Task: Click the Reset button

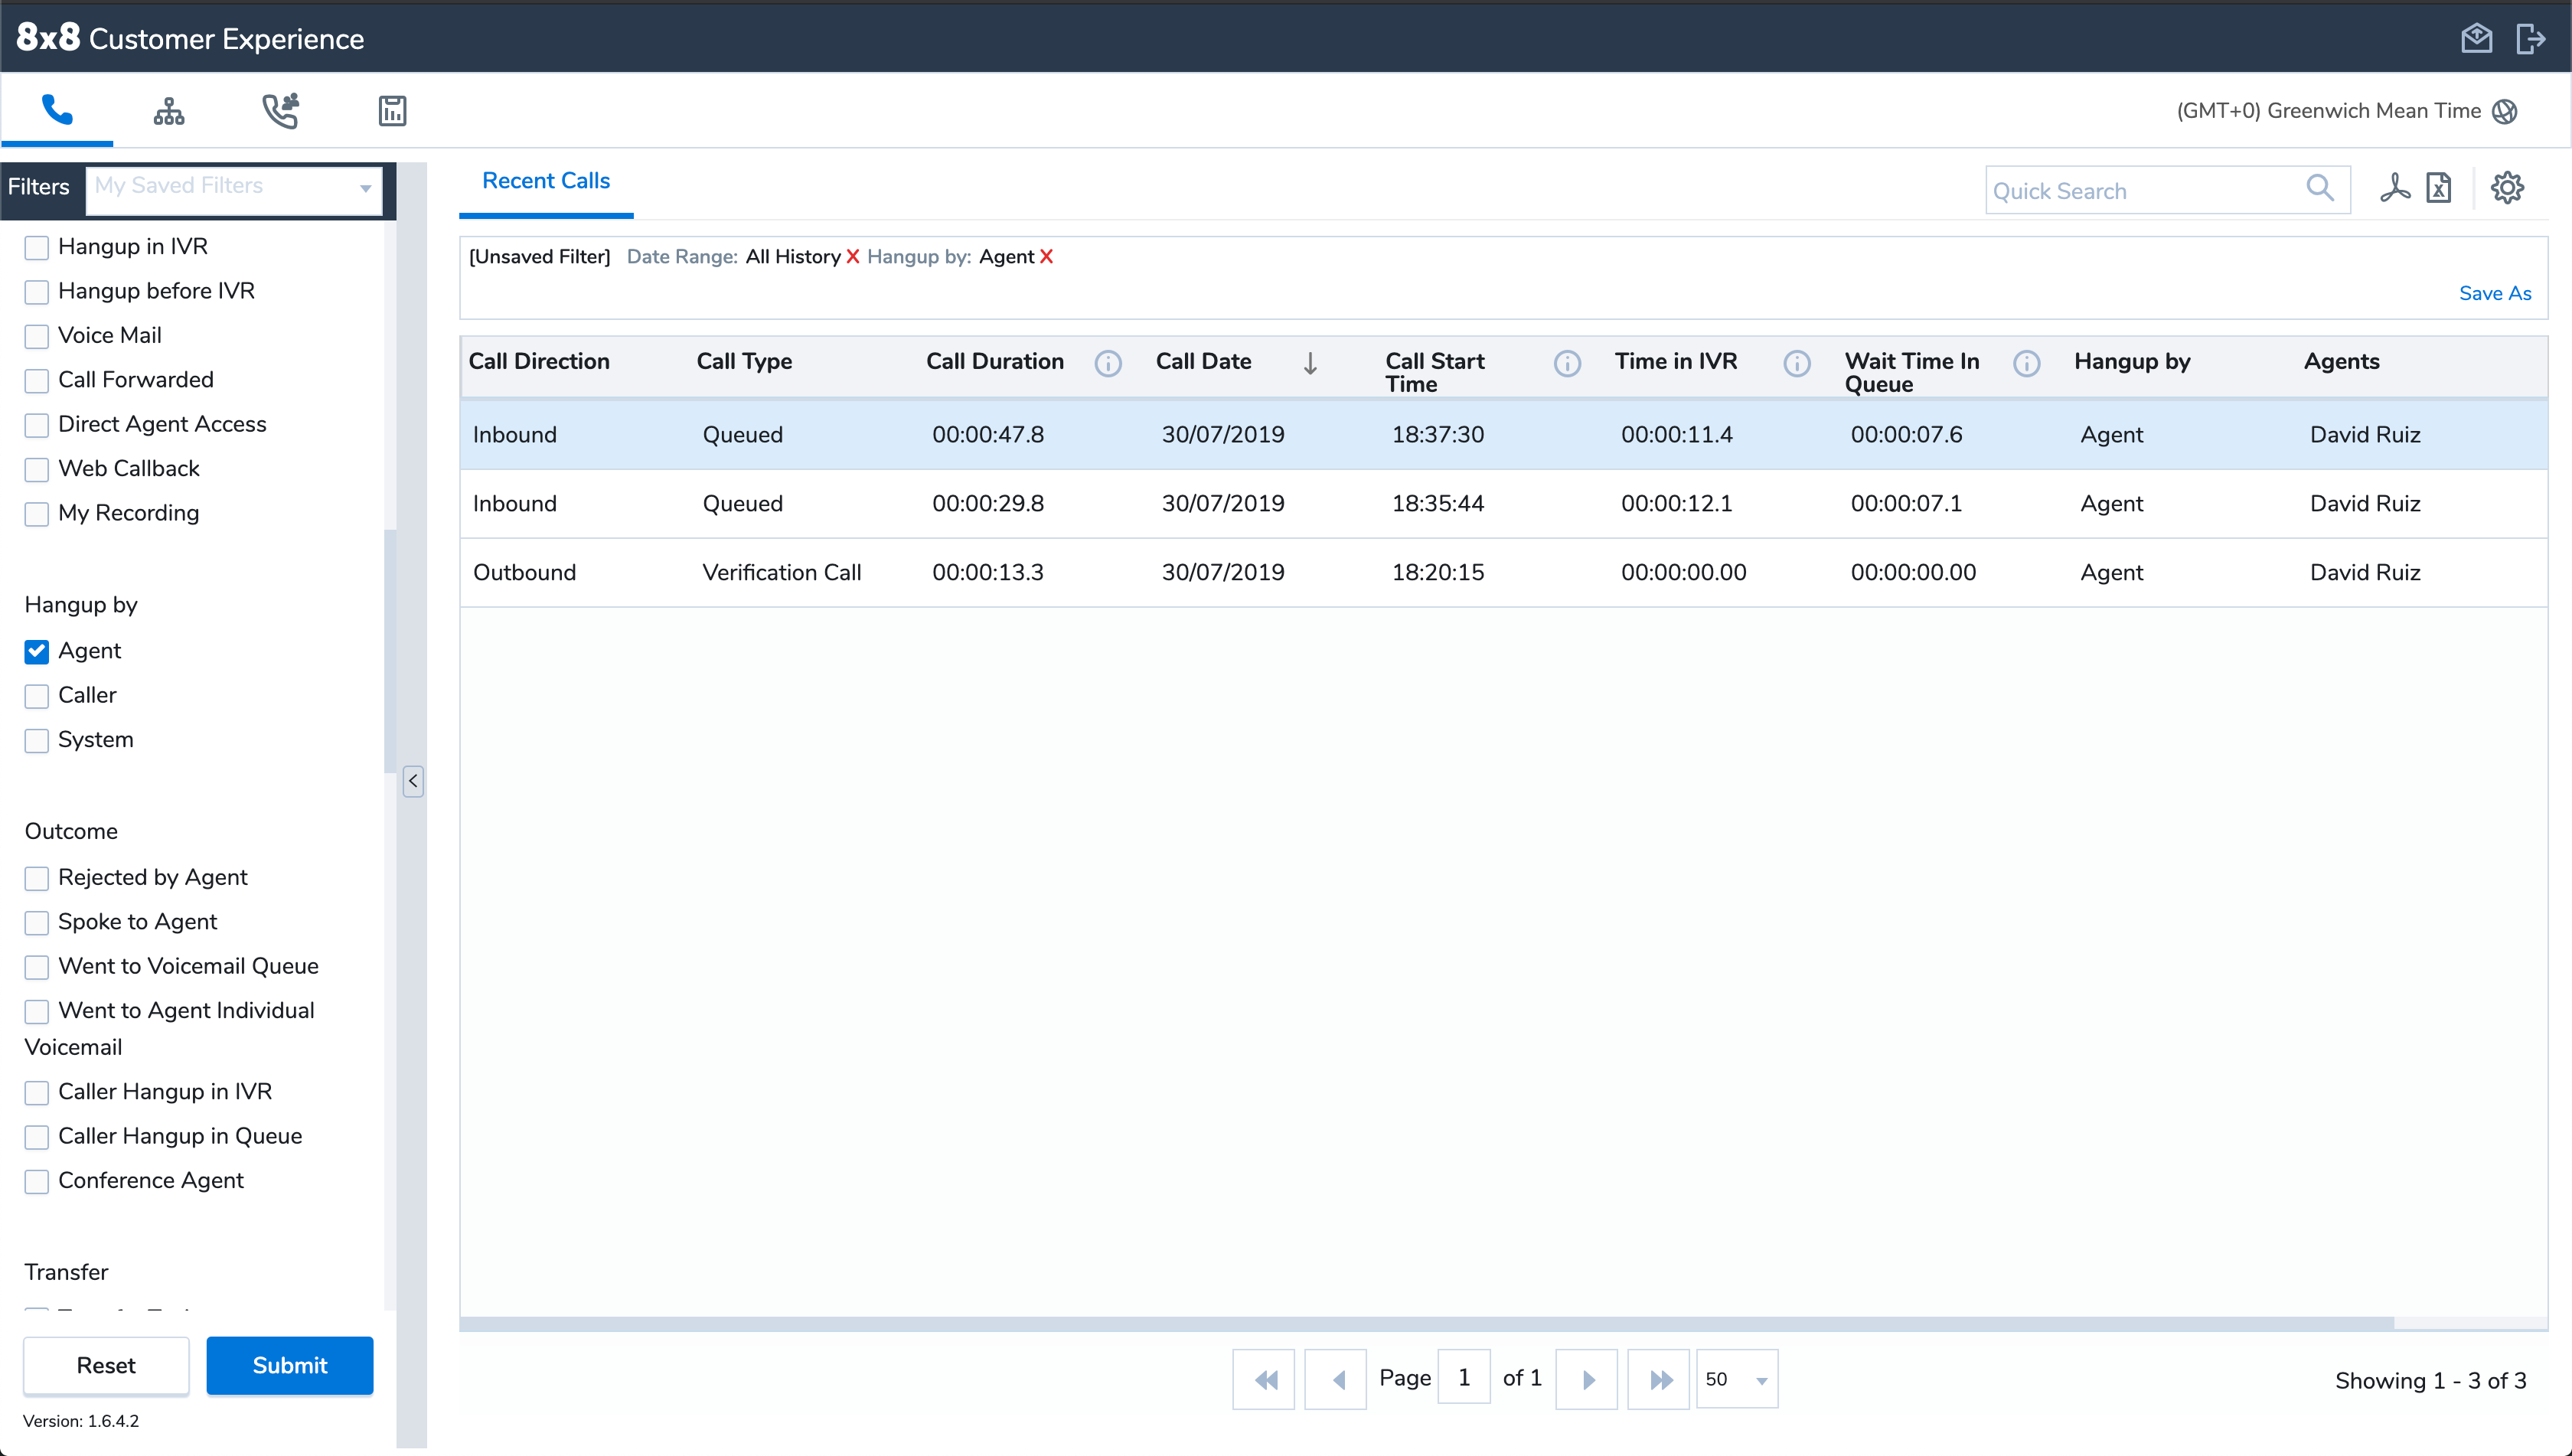Action: (106, 1365)
